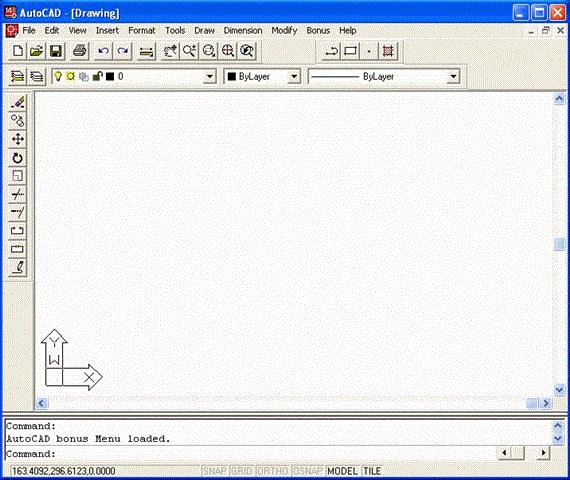Open the Modify menu
This screenshot has width=570, height=480.
coord(284,31)
